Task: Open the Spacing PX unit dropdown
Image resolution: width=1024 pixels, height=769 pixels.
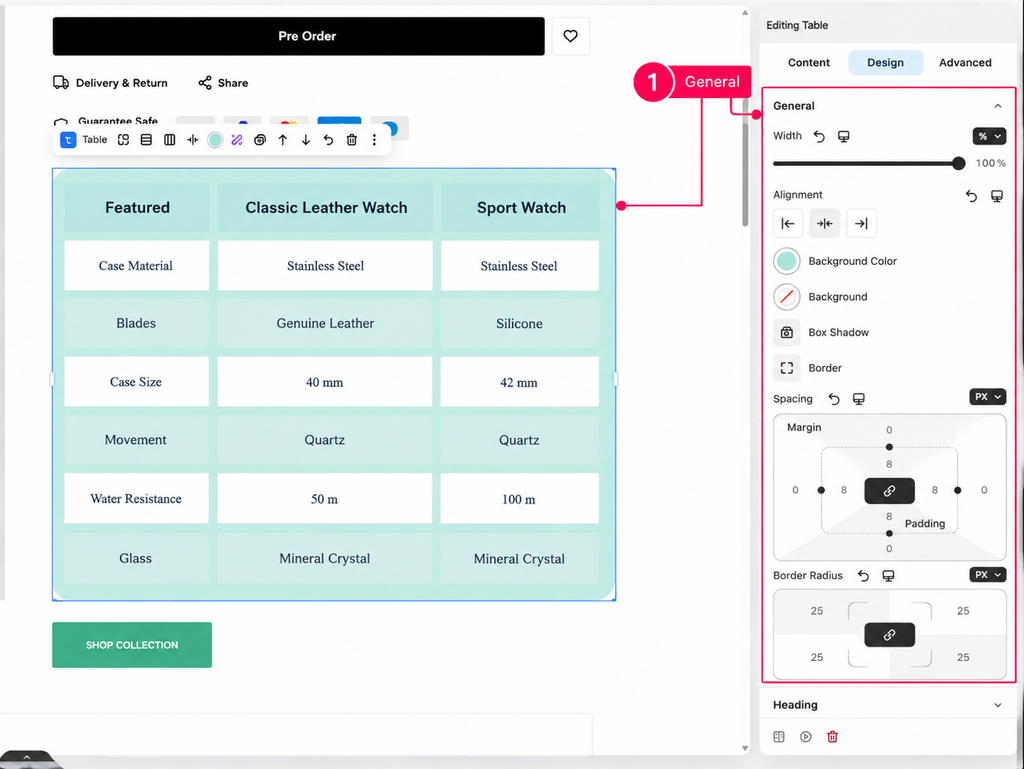Action: [x=987, y=397]
